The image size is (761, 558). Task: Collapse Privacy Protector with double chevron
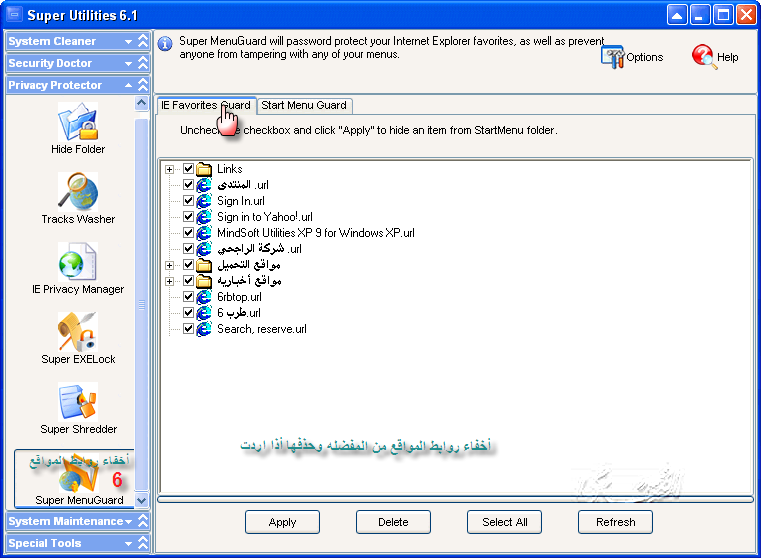pos(143,85)
